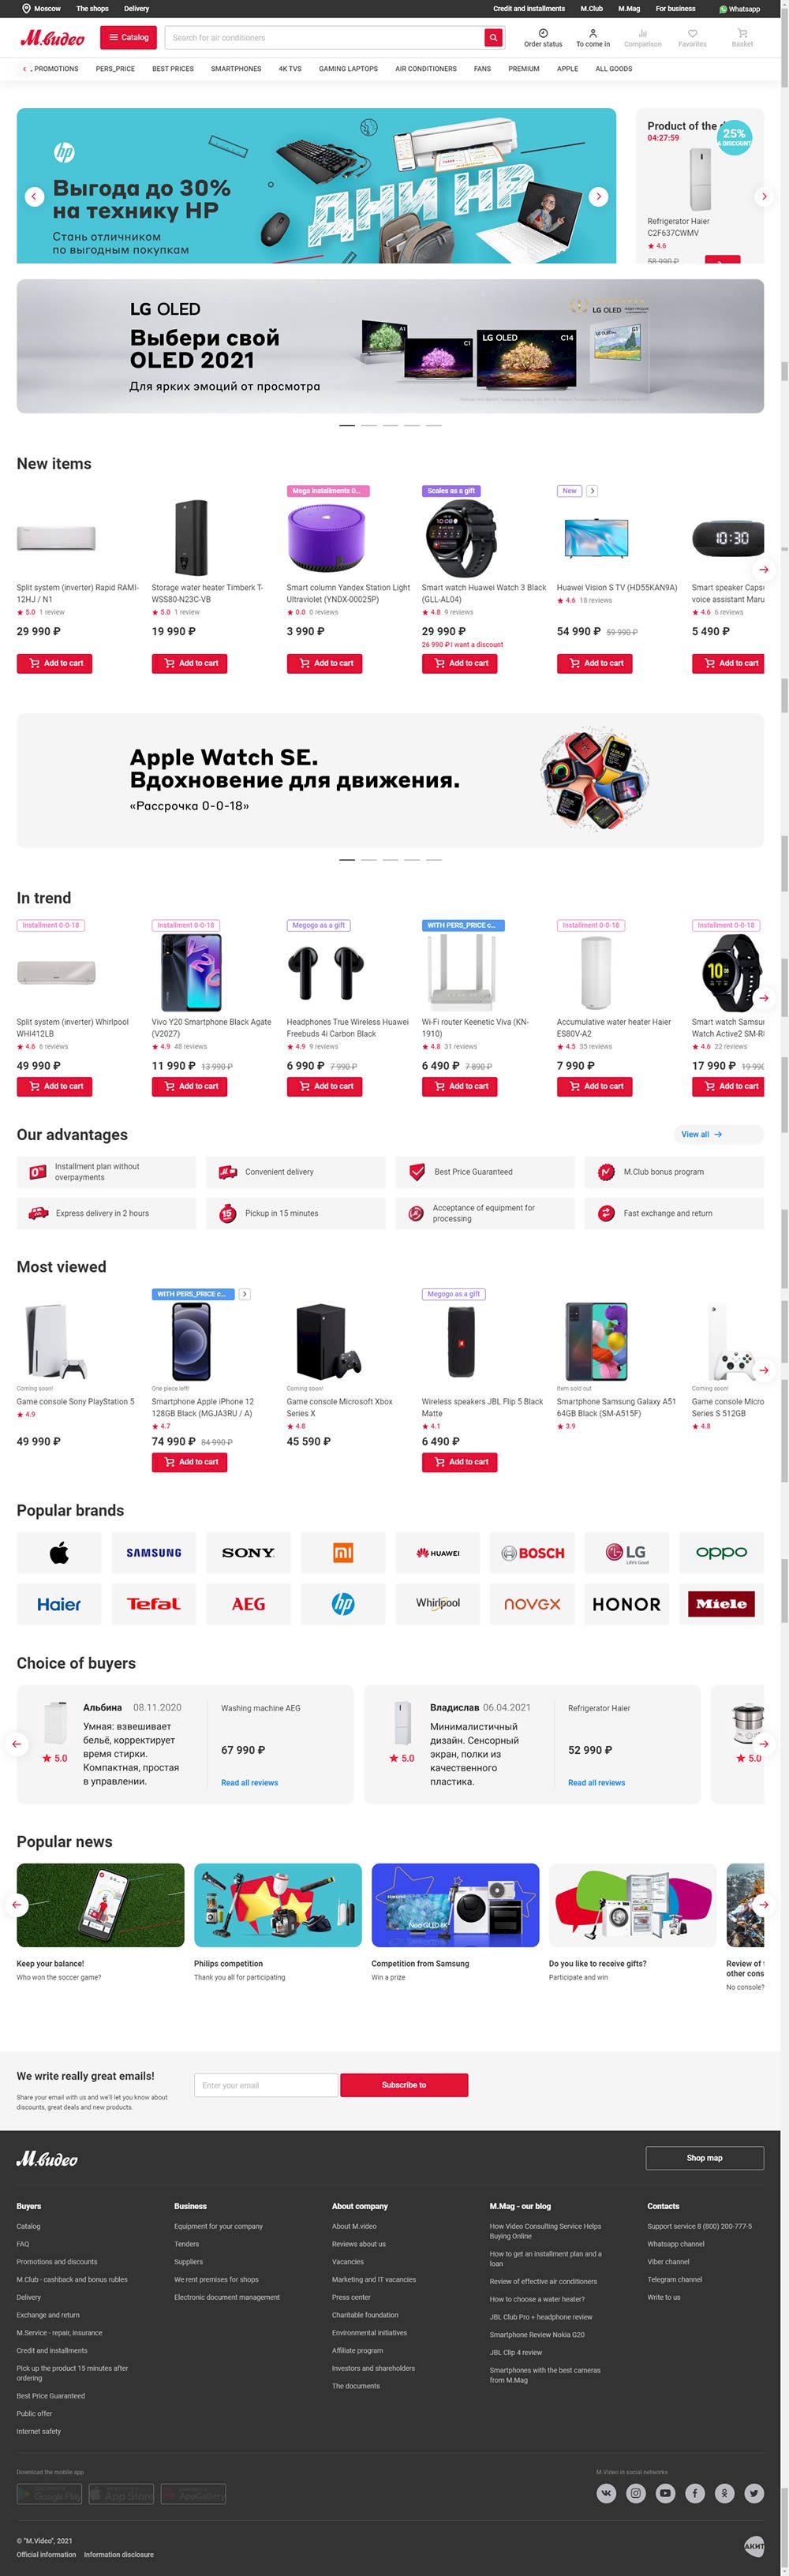The height and width of the screenshot is (2576, 789).
Task: Select the Samsung brand logo tile
Action: pos(154,1553)
